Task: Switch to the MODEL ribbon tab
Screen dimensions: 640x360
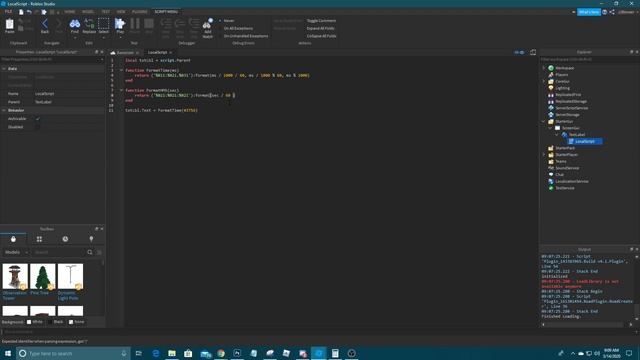Action: click(88, 12)
